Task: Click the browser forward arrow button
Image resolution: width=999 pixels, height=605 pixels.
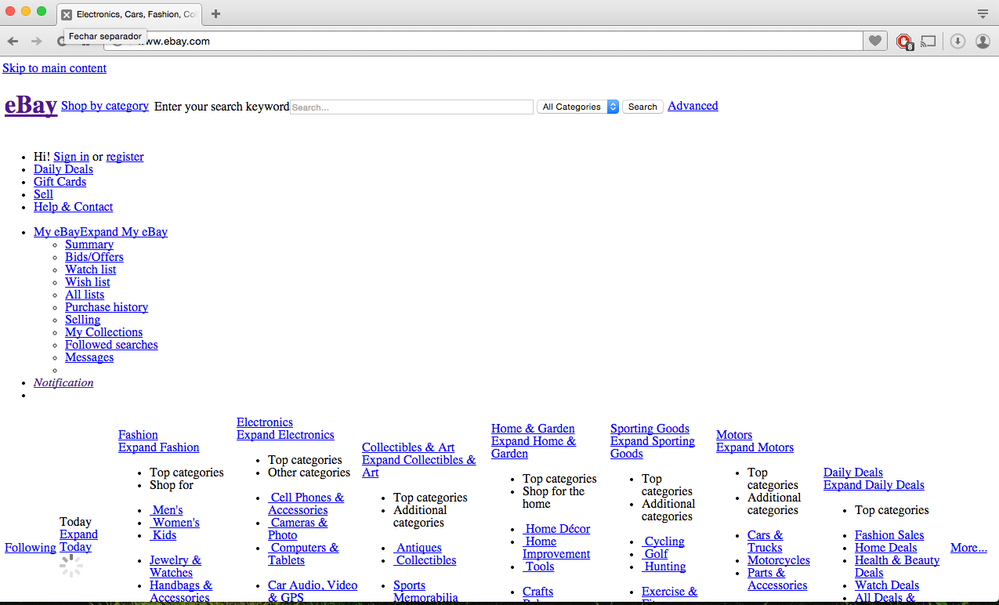Action: coord(37,41)
